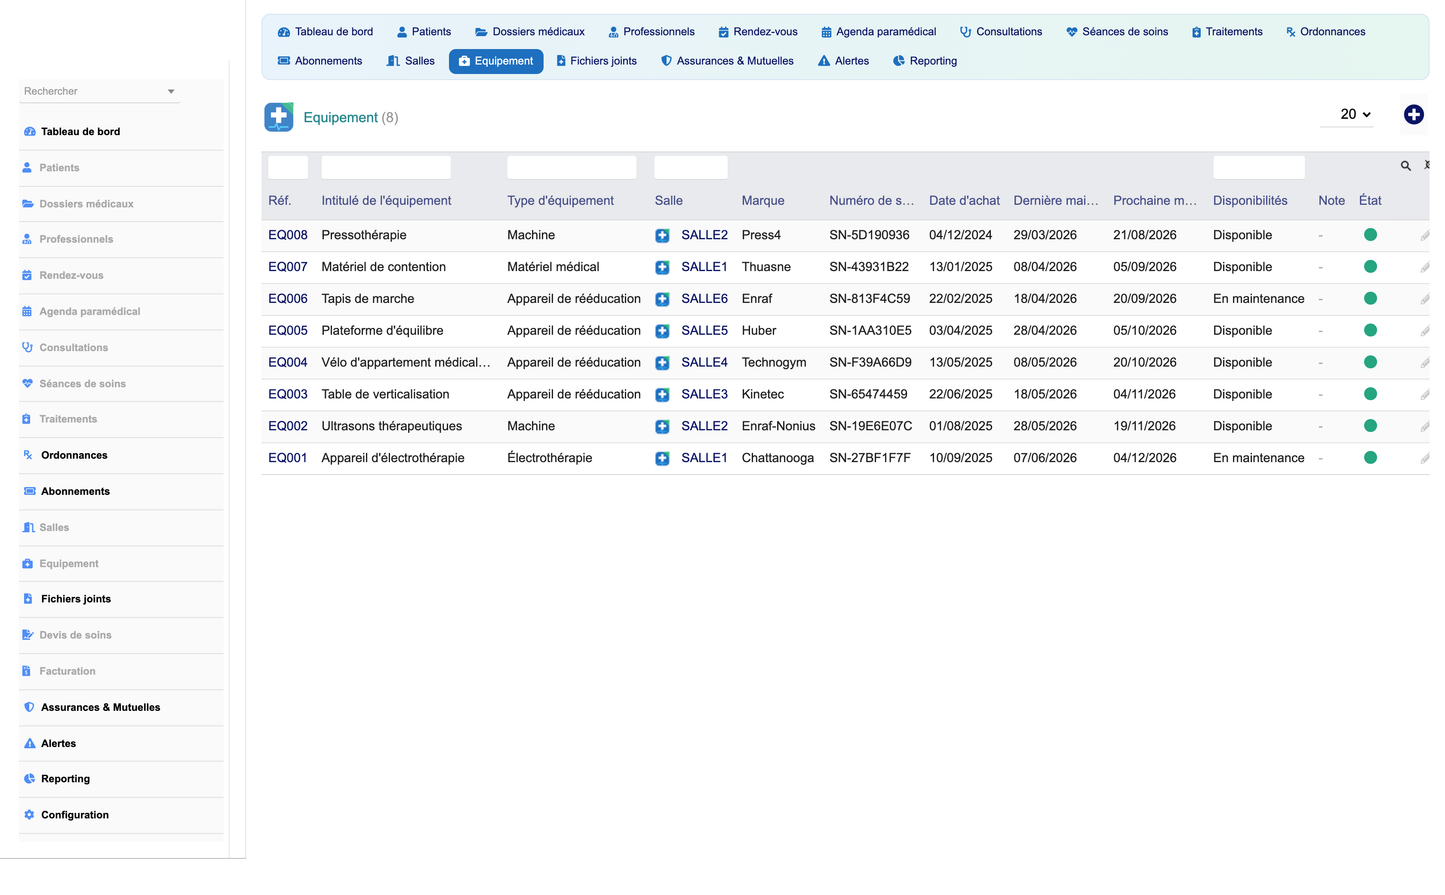Click the Tableau de bord sidebar icon
Image resolution: width=1445 pixels, height=895 pixels.
29,132
